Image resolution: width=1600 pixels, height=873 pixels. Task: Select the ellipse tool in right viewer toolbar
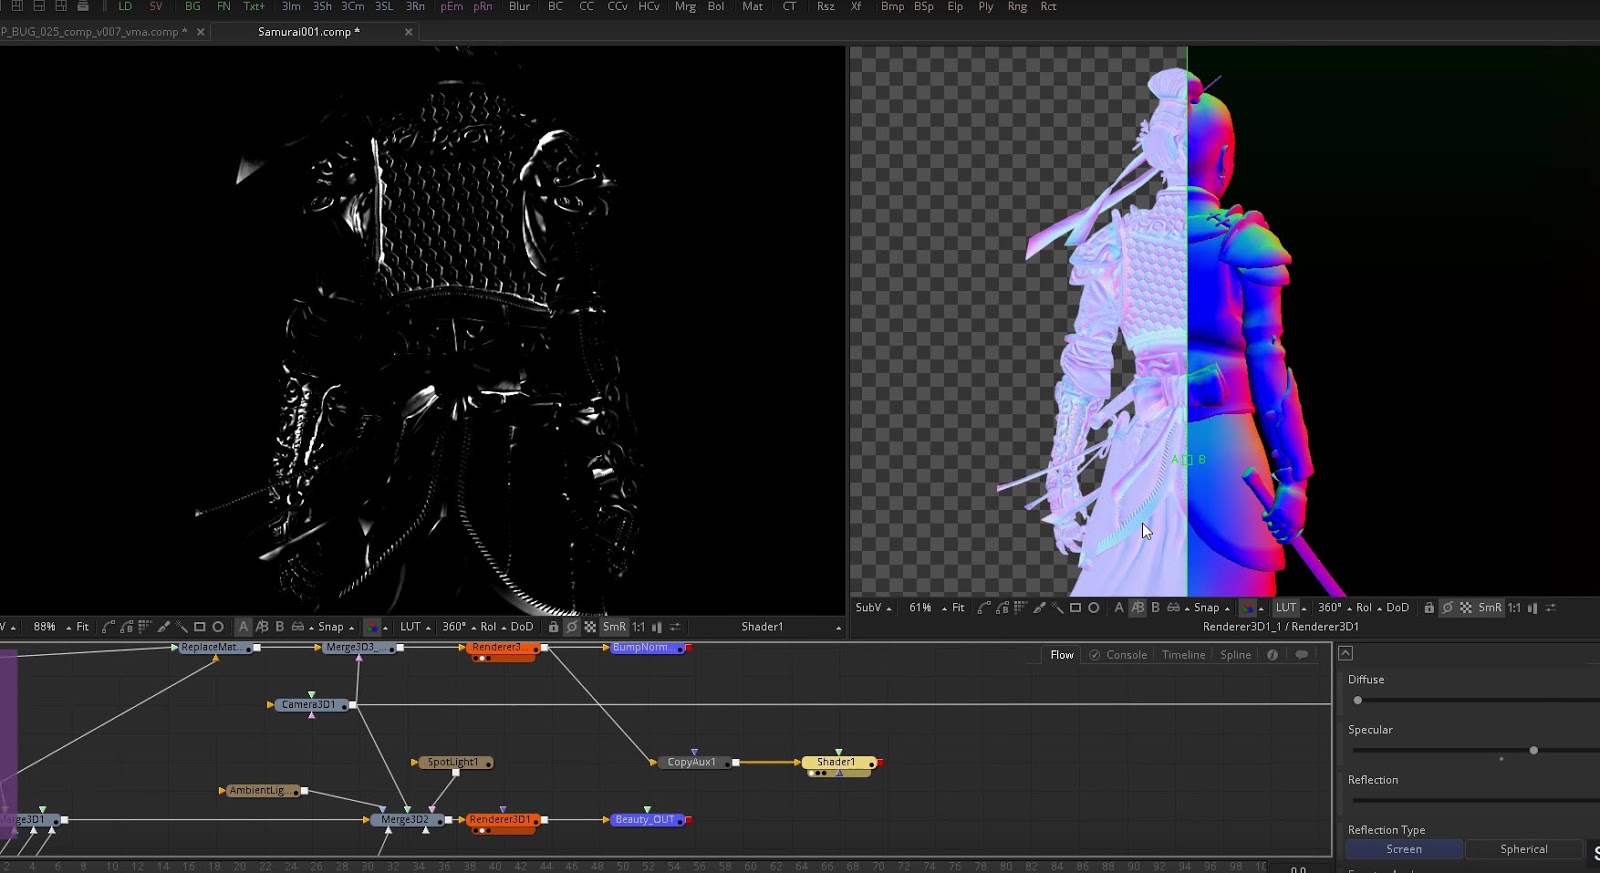point(1094,608)
